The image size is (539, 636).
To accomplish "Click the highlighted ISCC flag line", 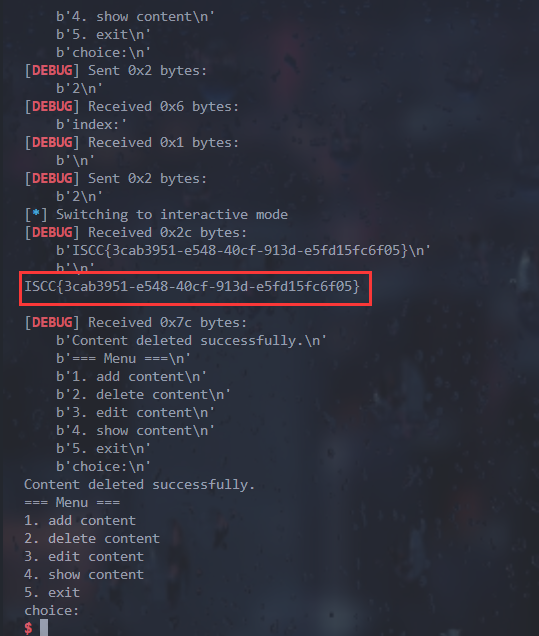I will click(x=192, y=287).
